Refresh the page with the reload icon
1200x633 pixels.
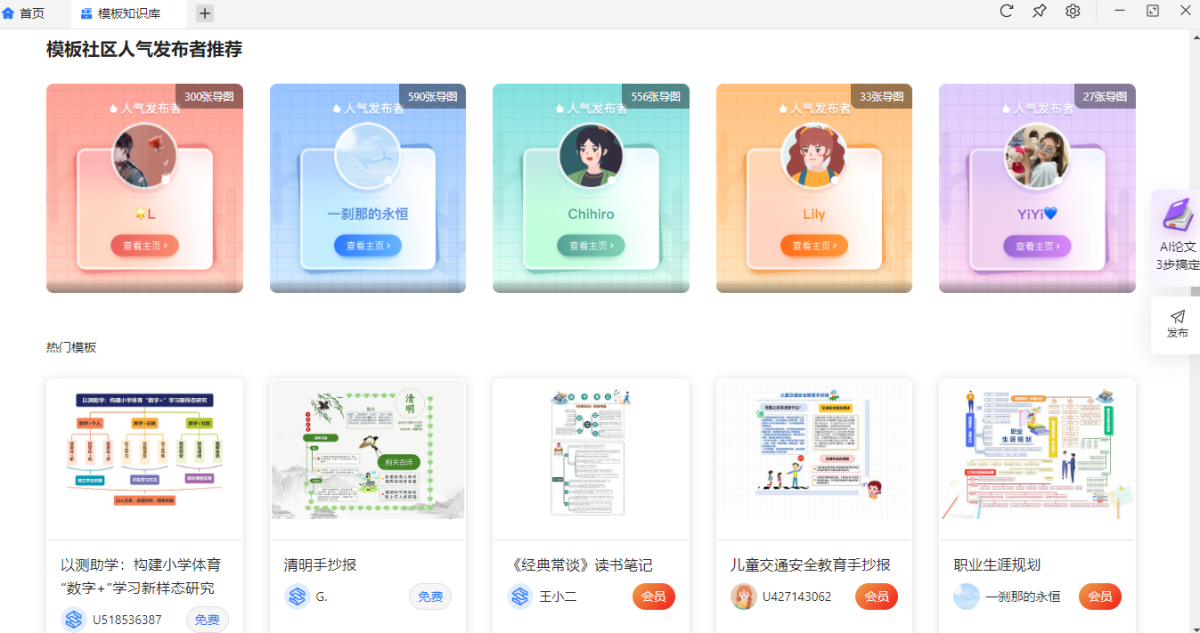1007,11
